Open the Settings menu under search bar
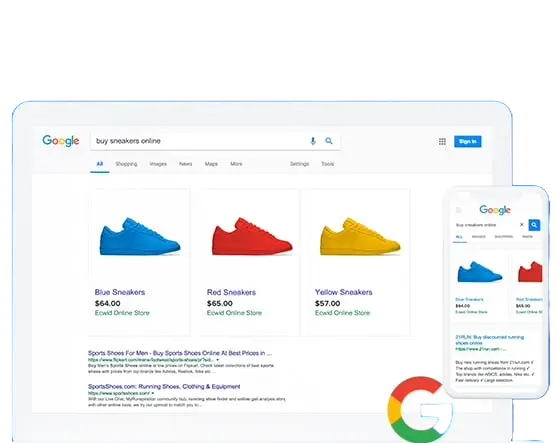This screenshot has height=443, width=557. [x=299, y=164]
